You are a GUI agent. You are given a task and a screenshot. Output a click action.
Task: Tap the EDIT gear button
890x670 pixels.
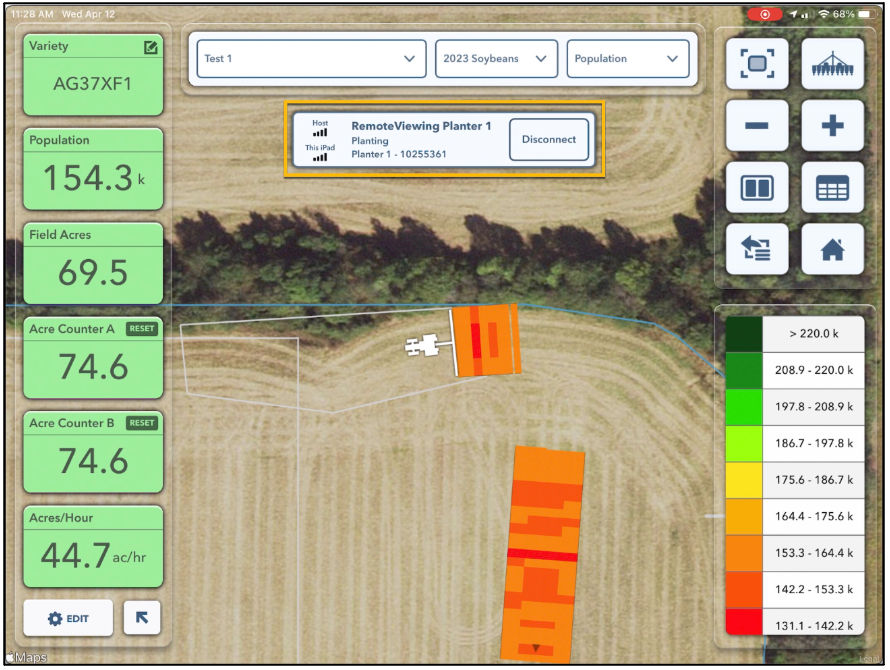pyautogui.click(x=68, y=618)
